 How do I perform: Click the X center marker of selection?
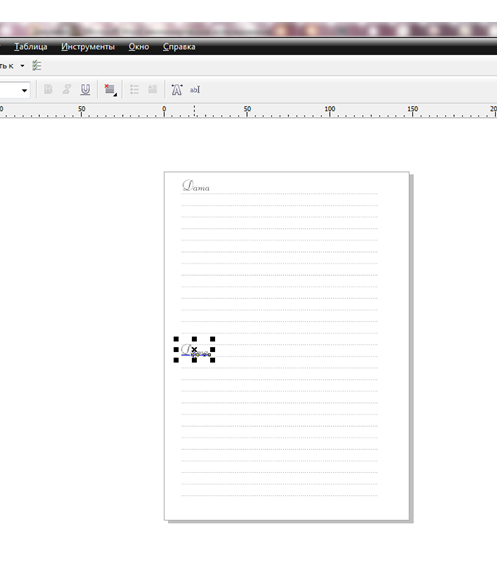(x=194, y=349)
